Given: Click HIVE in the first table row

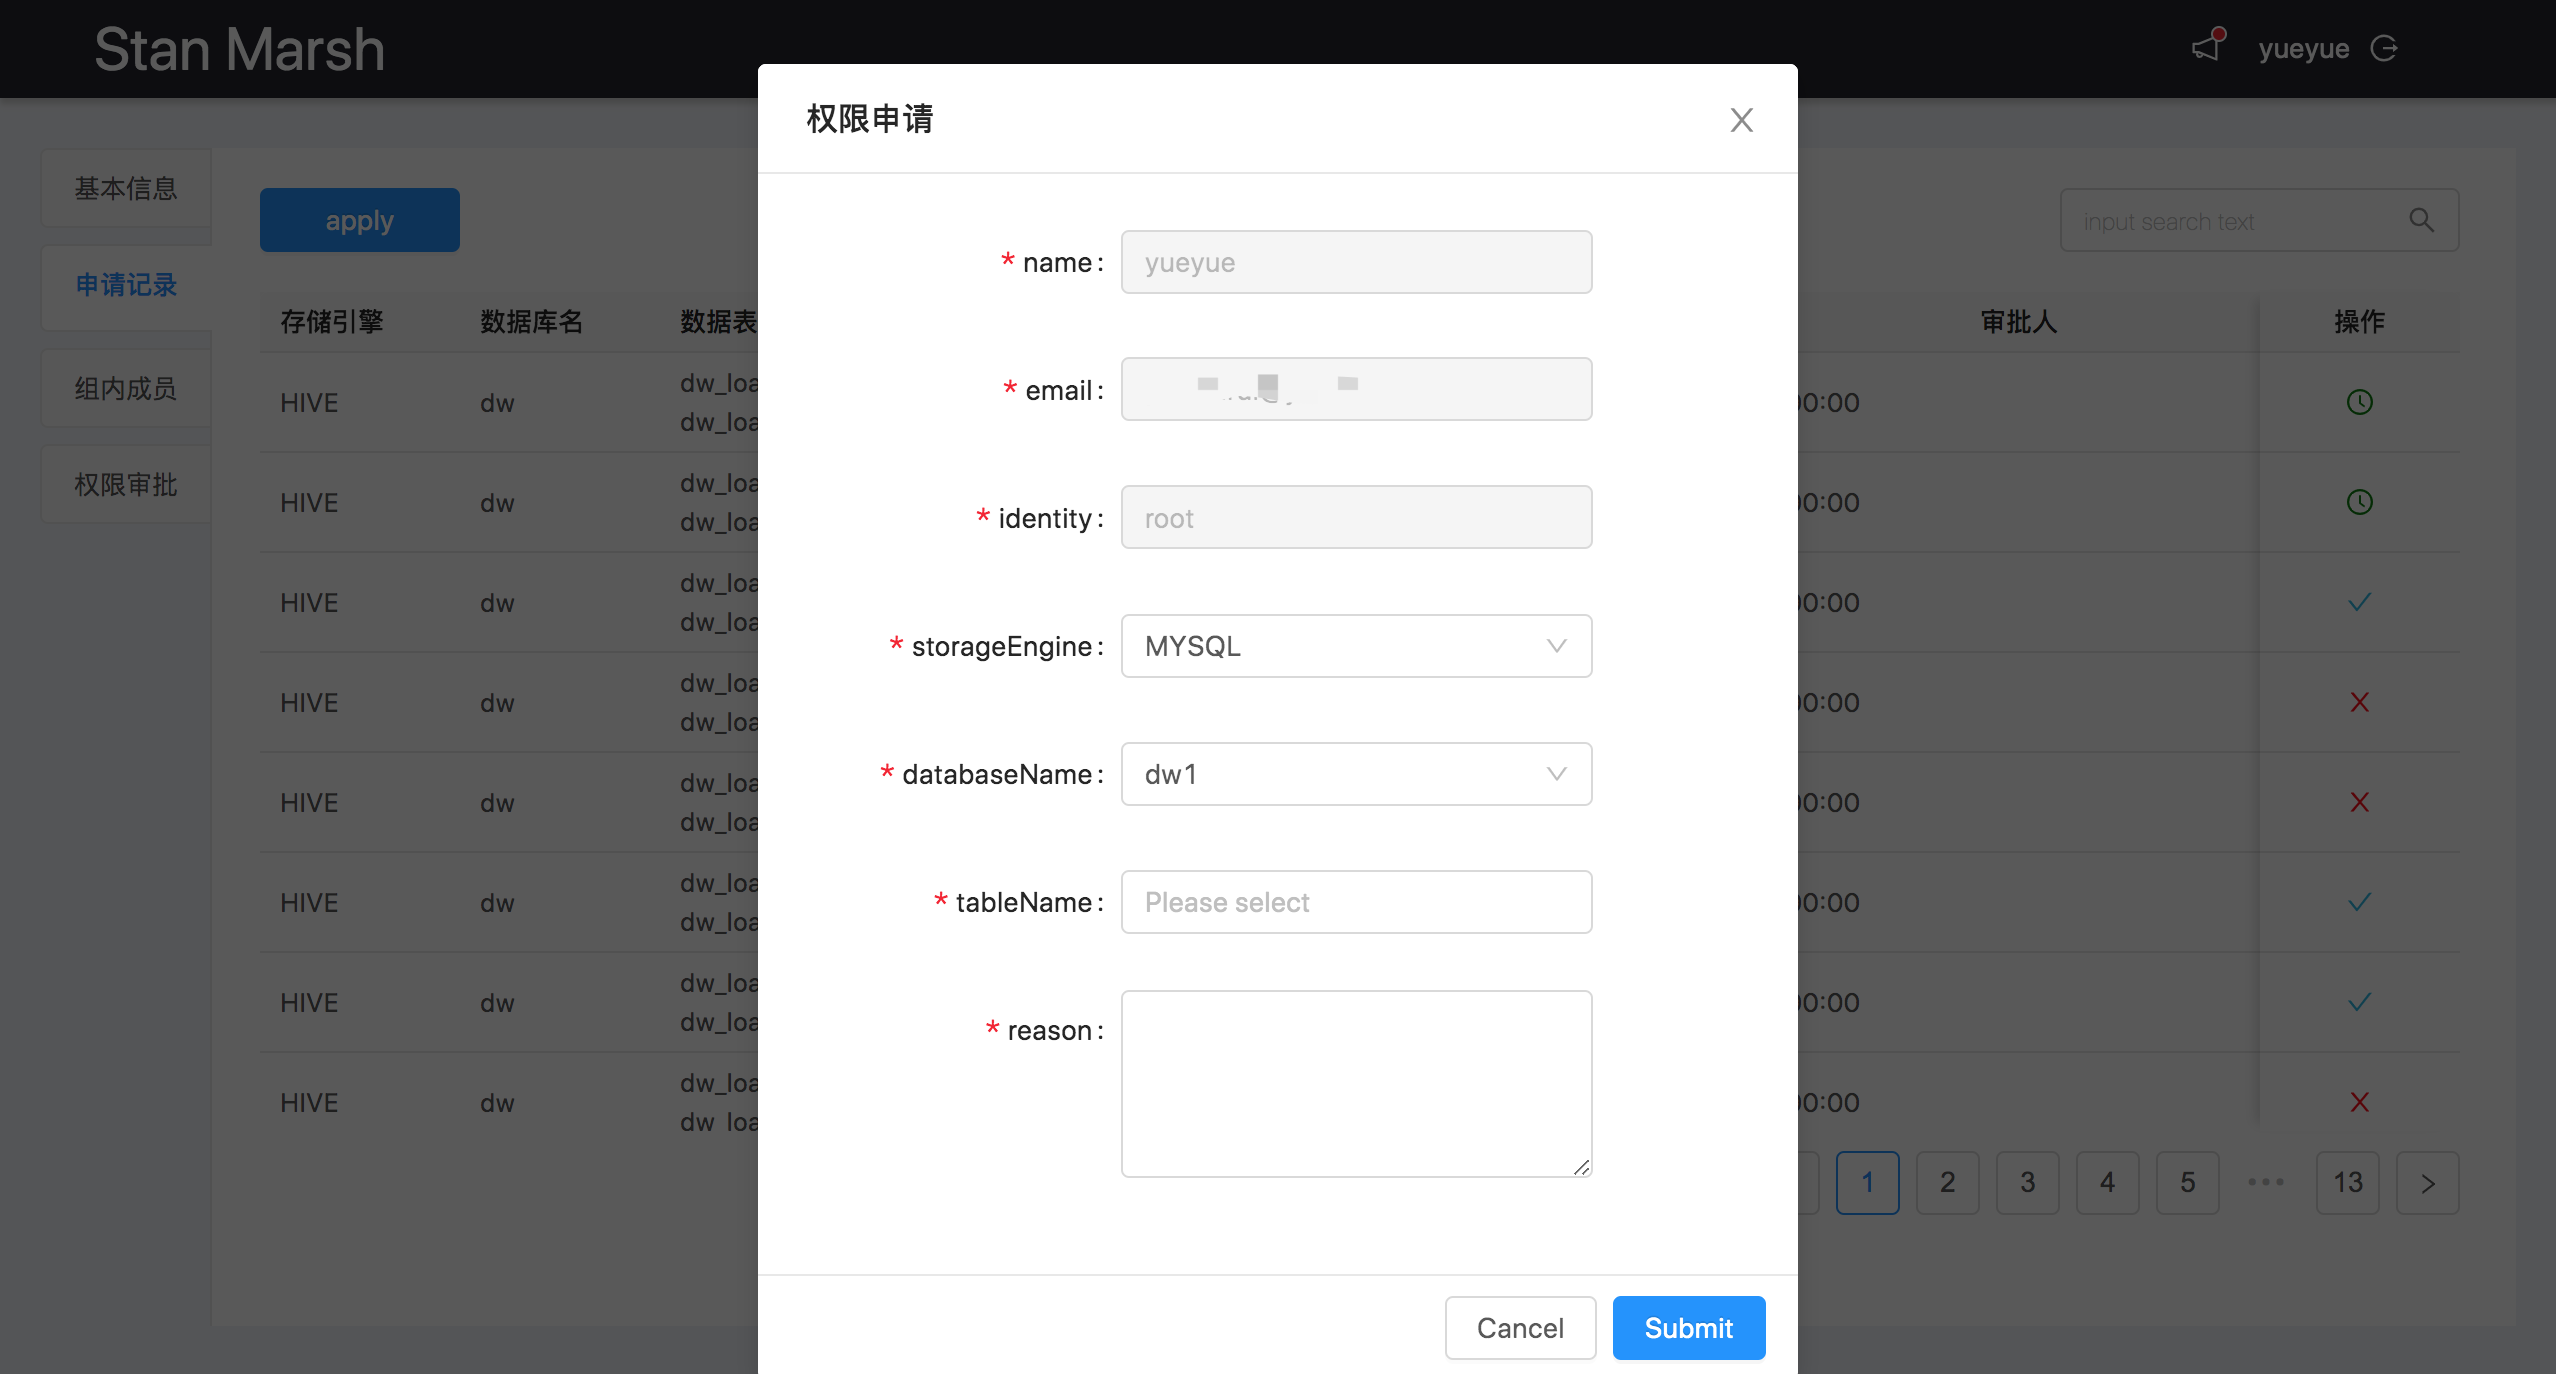Looking at the screenshot, I should point(309,403).
